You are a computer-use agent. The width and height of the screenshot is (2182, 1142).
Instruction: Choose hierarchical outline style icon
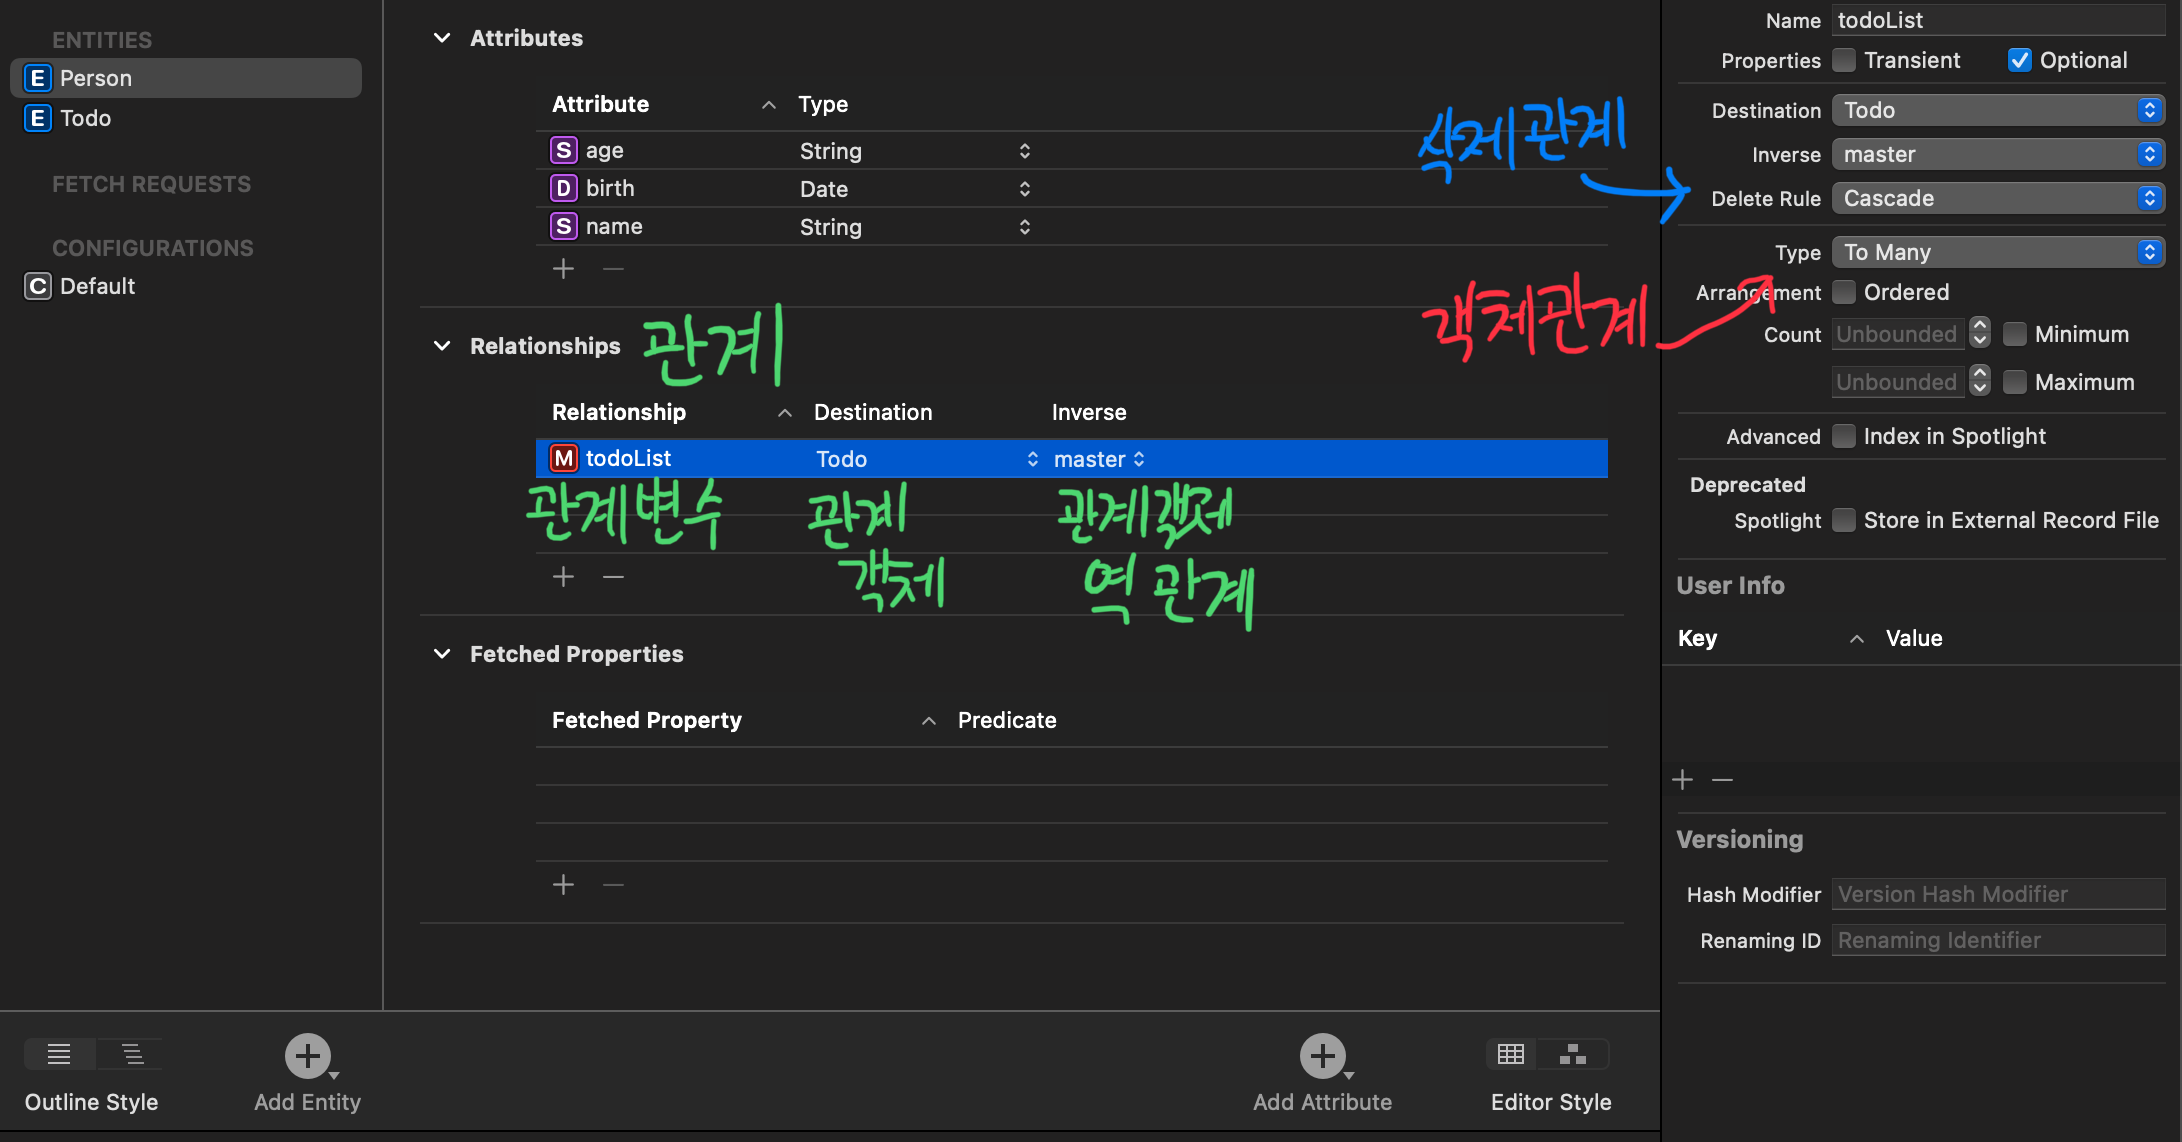coord(132,1054)
